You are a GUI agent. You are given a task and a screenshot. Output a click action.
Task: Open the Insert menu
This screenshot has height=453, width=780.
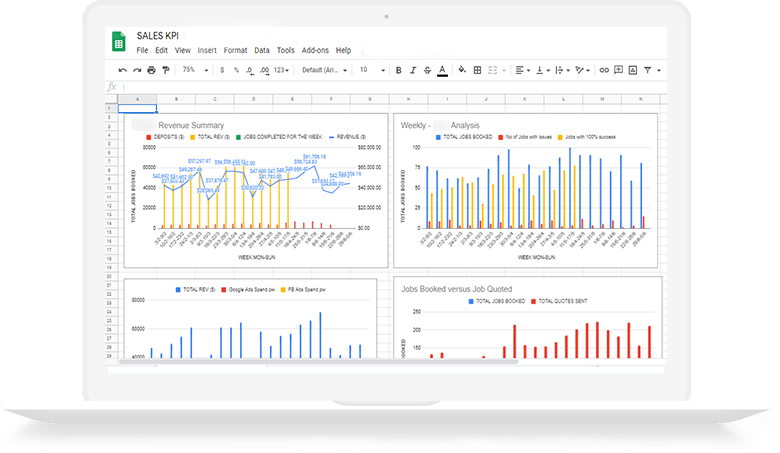pyautogui.click(x=207, y=50)
